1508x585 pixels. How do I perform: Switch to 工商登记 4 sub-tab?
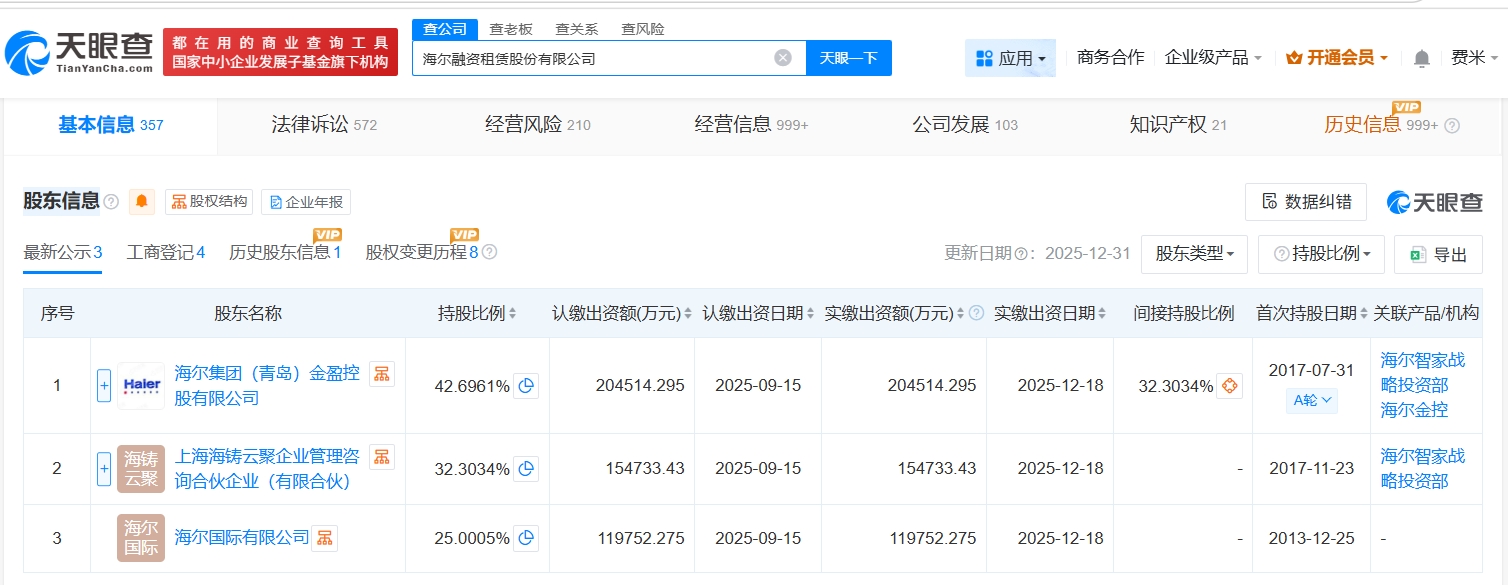pos(165,252)
